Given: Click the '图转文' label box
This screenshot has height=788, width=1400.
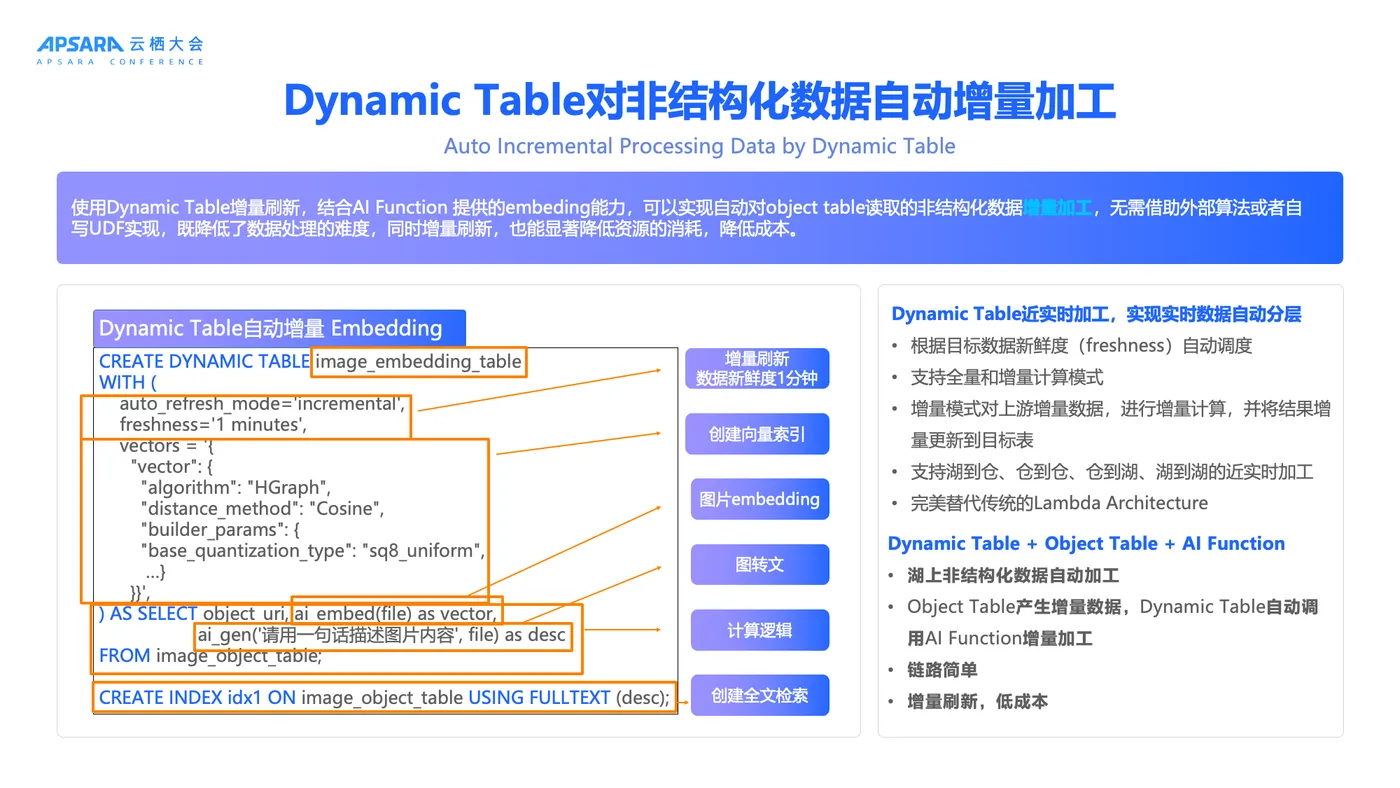Looking at the screenshot, I should 759,565.
